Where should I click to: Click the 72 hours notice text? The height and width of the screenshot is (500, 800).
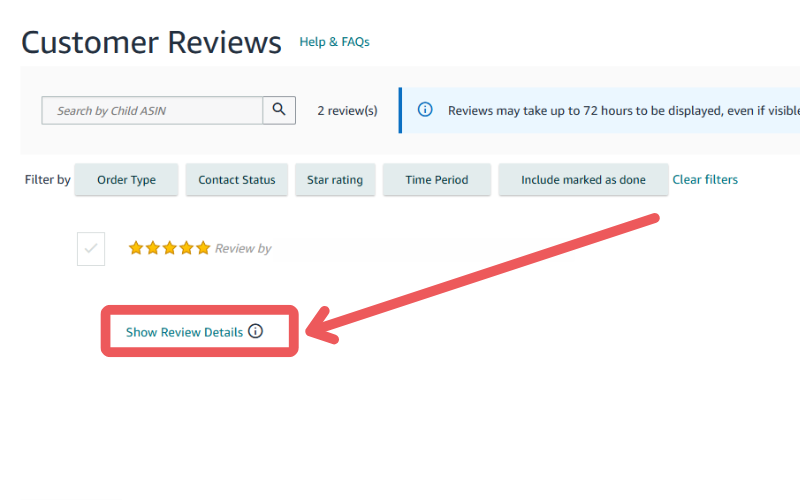click(x=623, y=111)
